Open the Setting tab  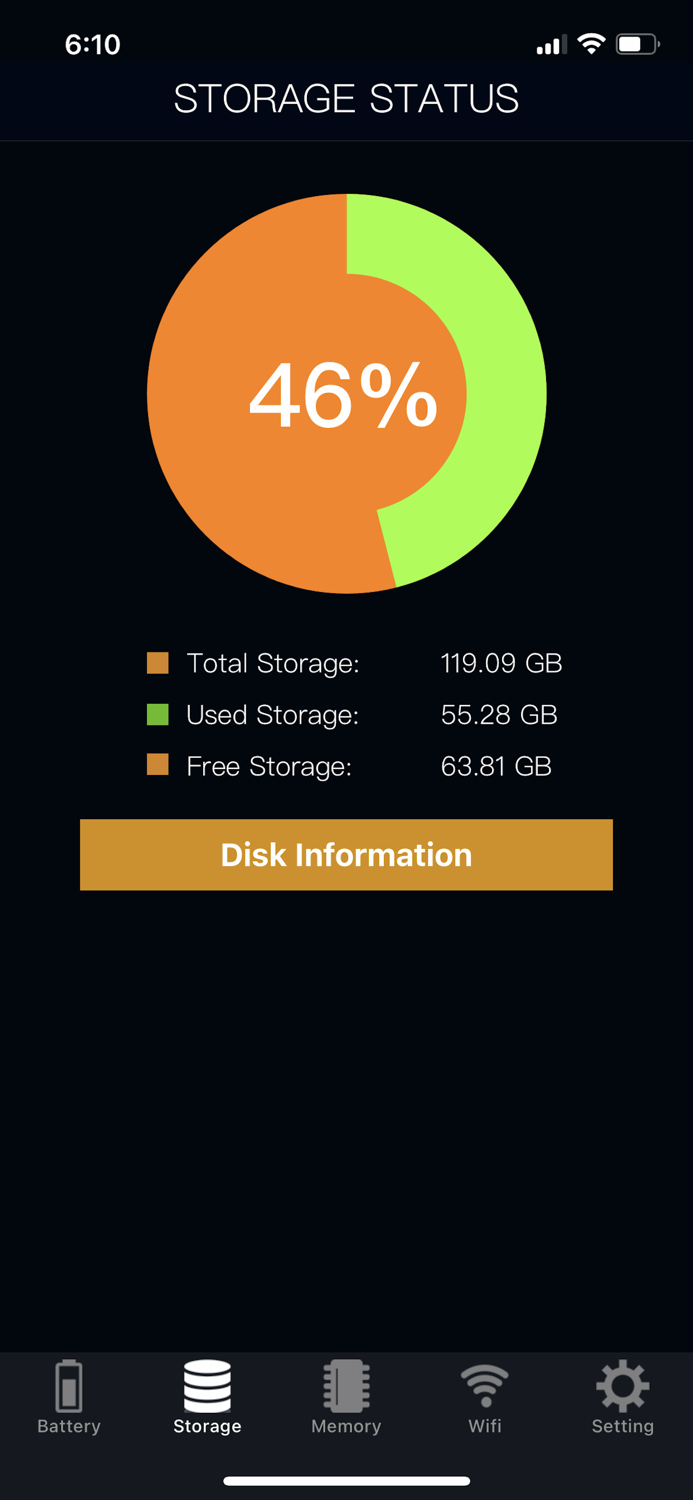[622, 1400]
